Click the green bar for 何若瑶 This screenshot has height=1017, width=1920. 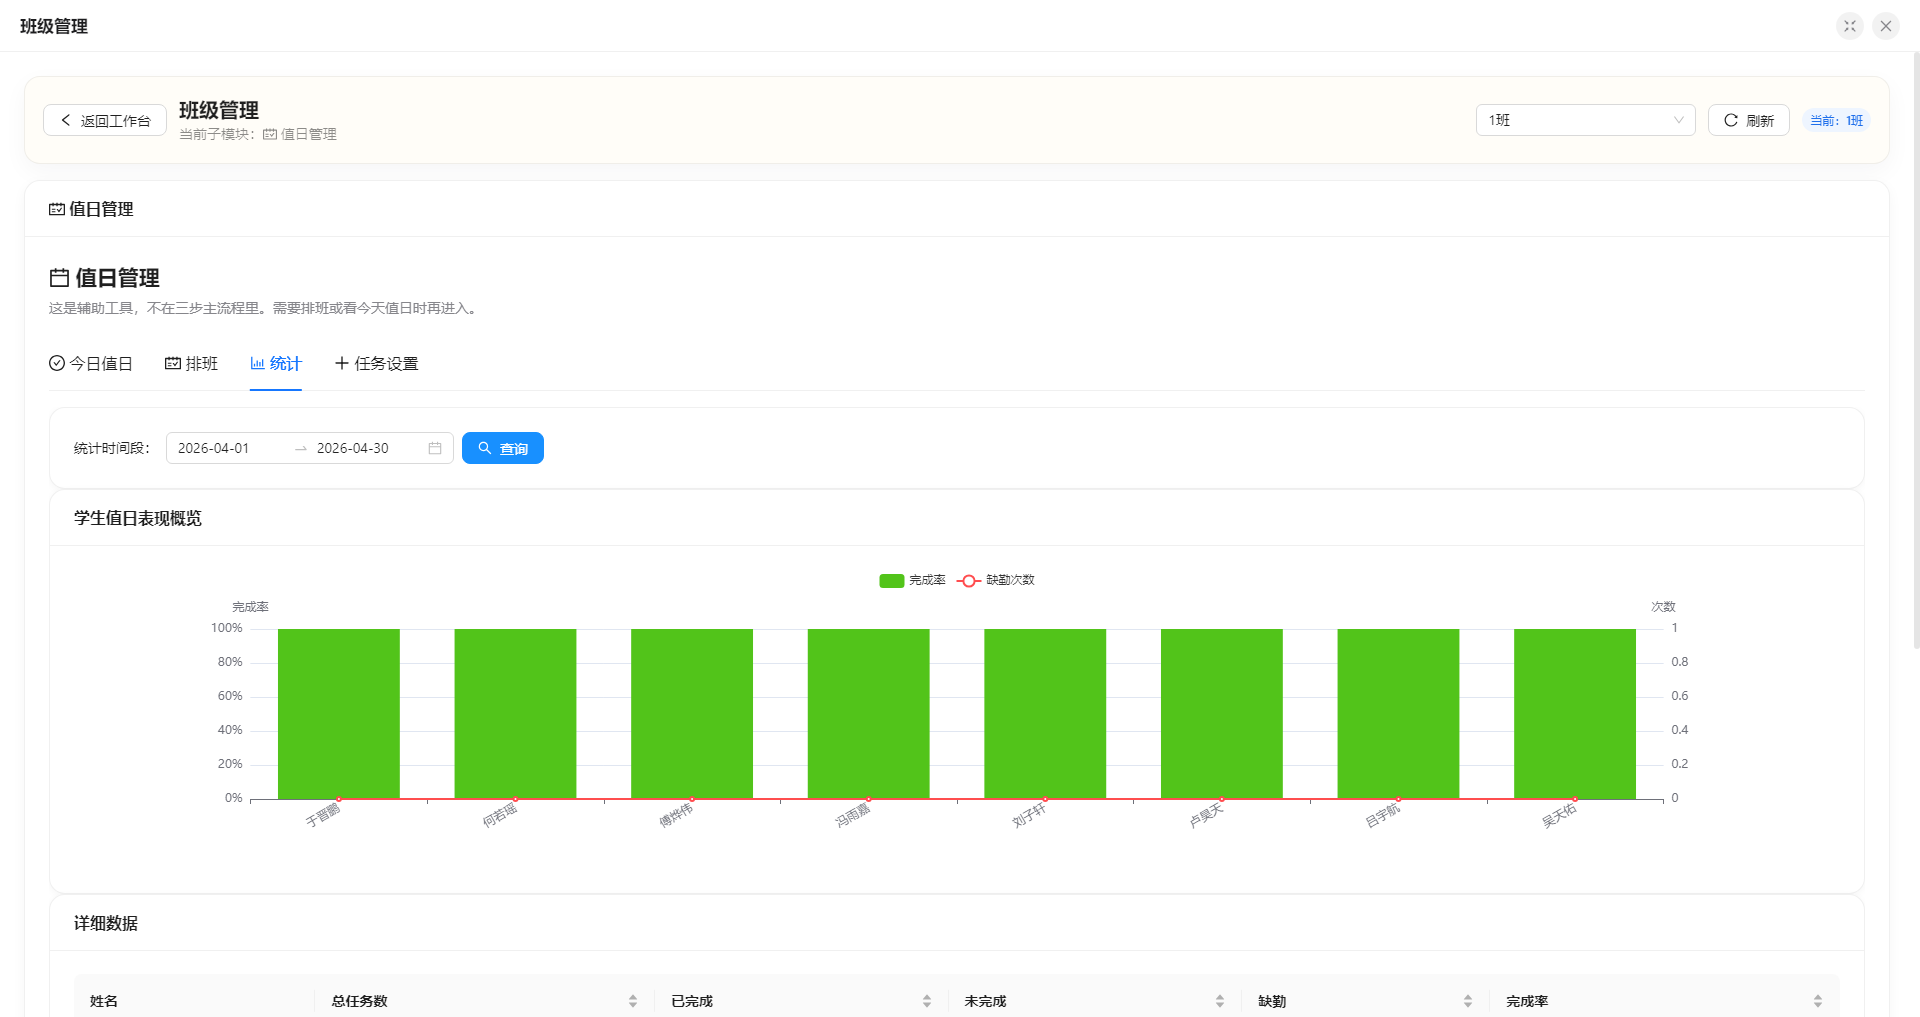click(x=515, y=714)
